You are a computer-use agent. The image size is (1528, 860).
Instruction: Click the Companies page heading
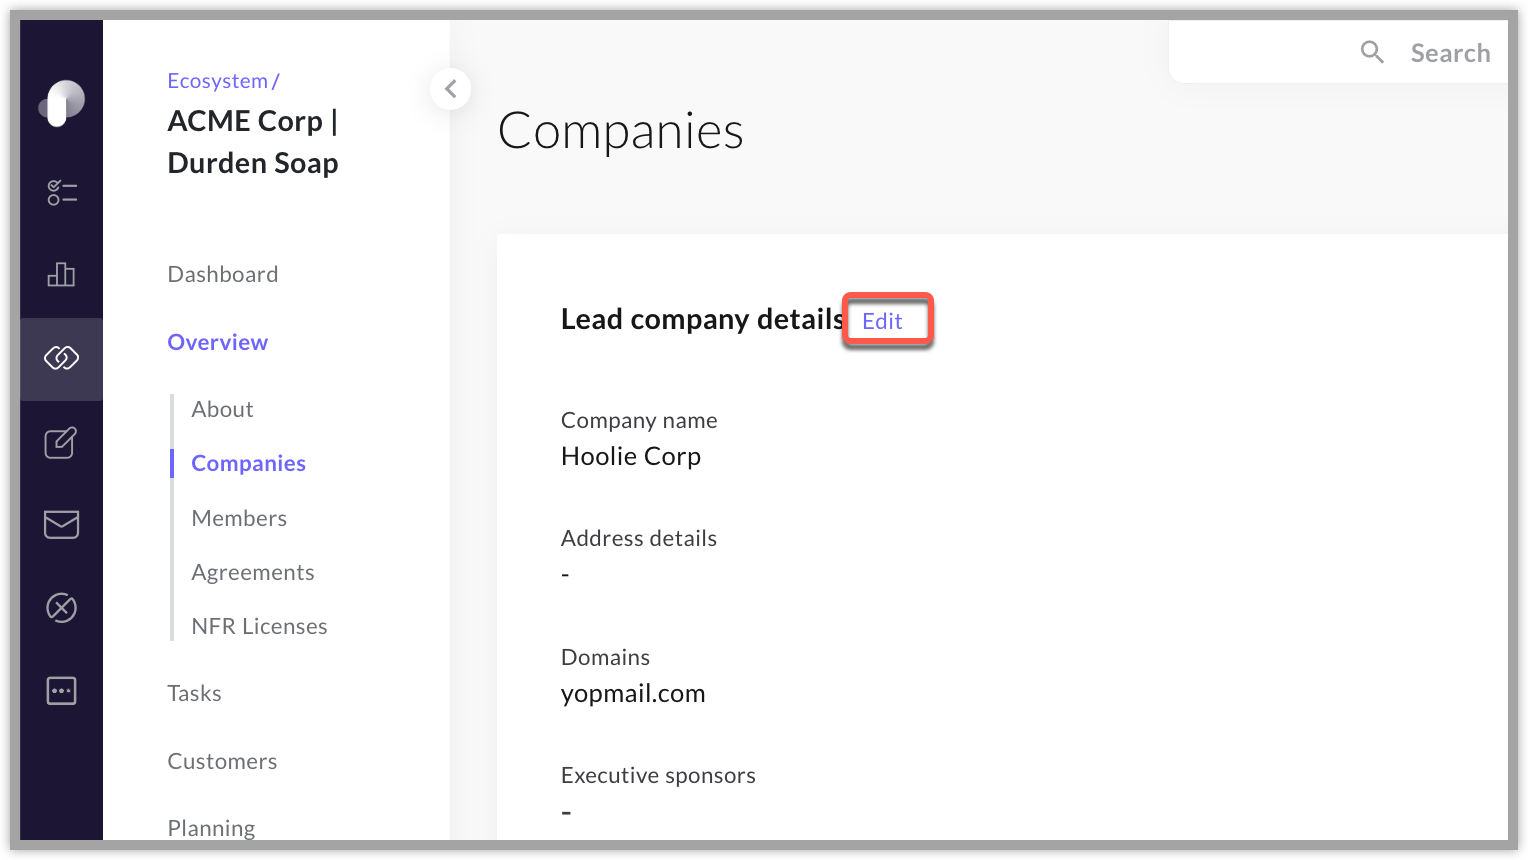[x=621, y=131]
